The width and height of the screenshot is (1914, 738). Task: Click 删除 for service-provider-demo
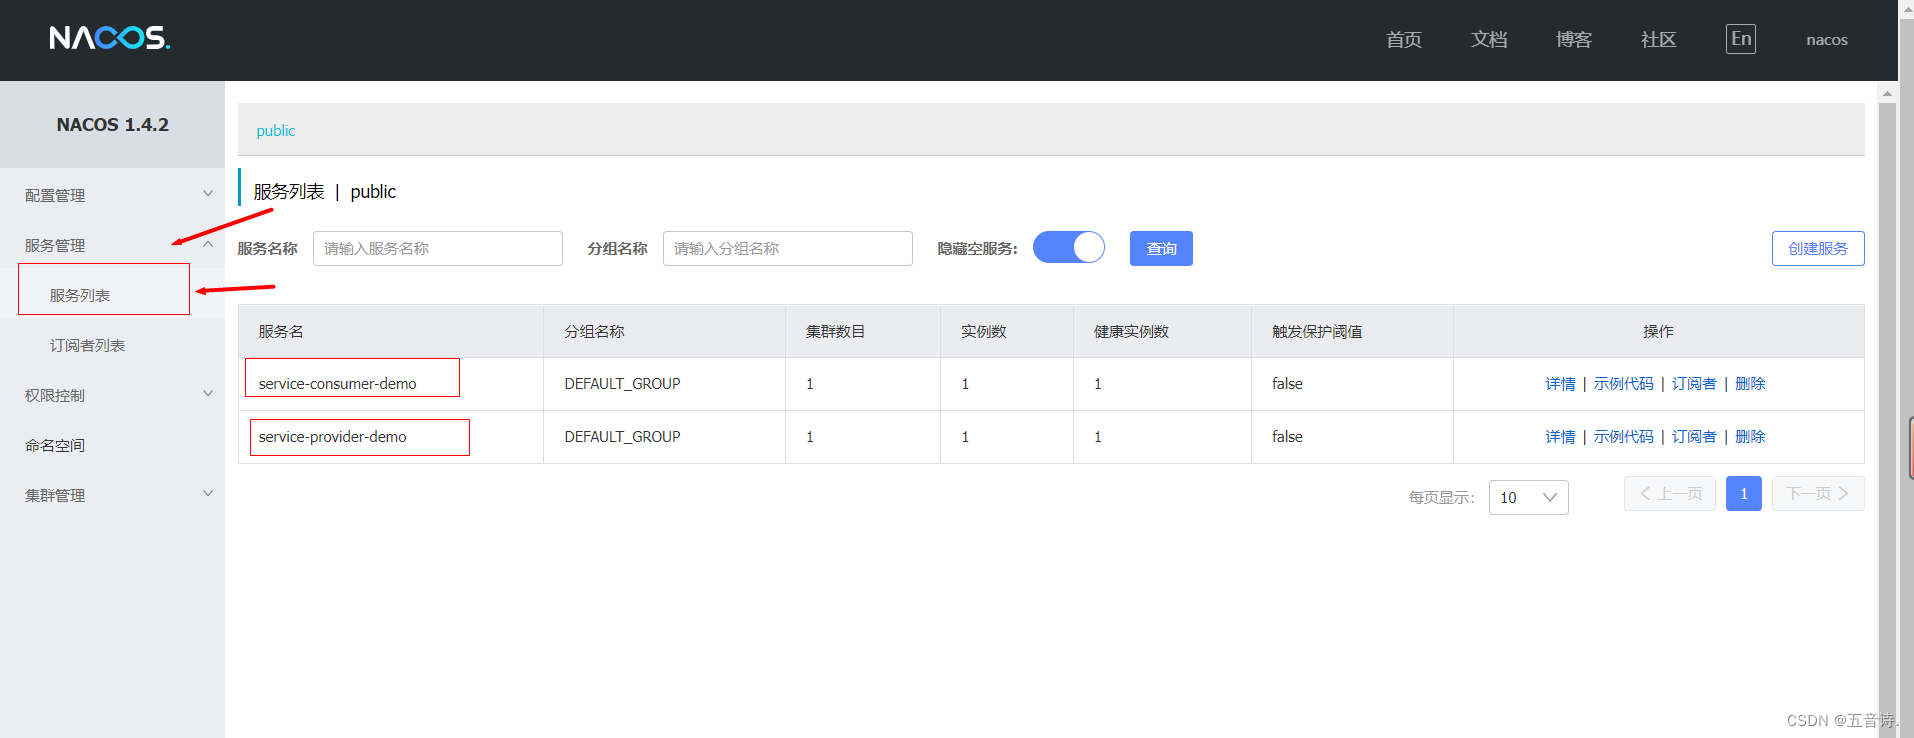coord(1750,437)
